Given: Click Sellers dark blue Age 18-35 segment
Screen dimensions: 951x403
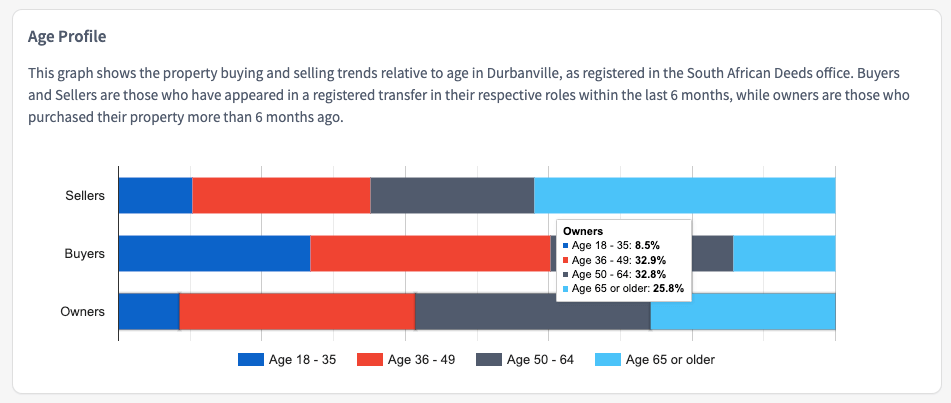Looking at the screenshot, I should click(155, 195).
